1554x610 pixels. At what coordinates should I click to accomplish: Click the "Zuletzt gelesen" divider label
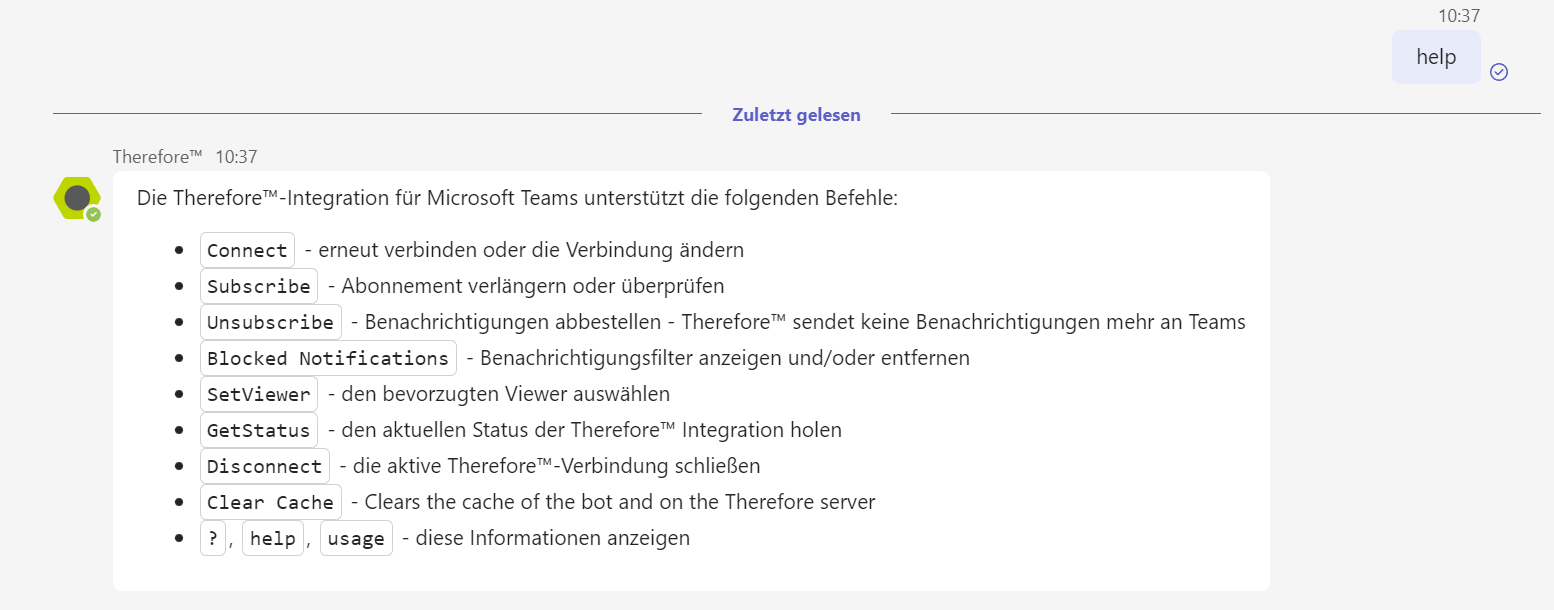pos(796,114)
